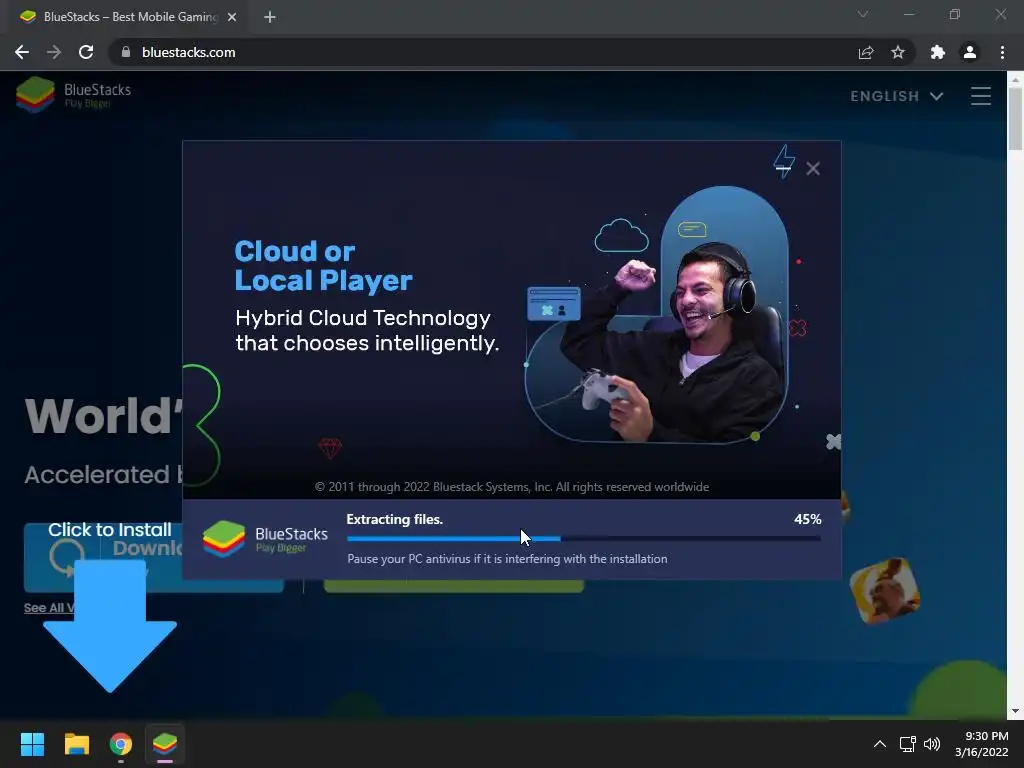Reload the bluestacks.com page
Viewport: 1024px width, 768px height.
tap(86, 52)
